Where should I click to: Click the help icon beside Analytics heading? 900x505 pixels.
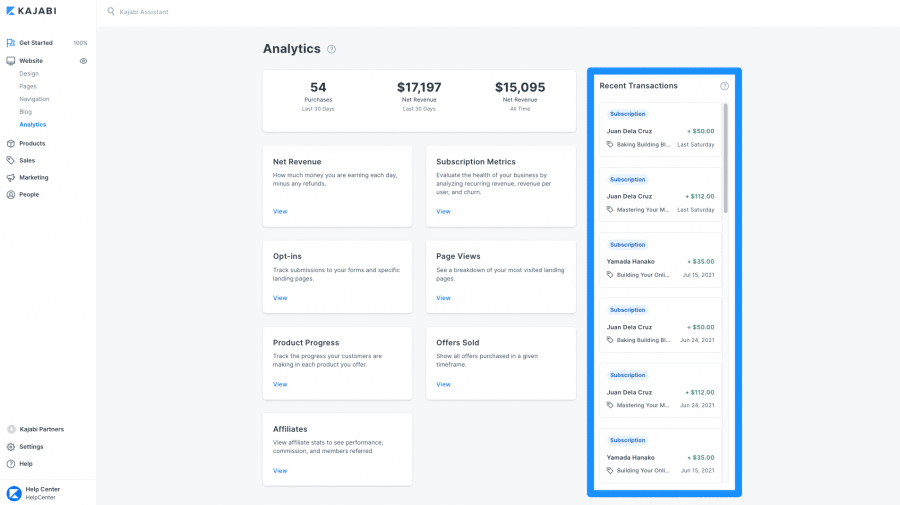(x=331, y=49)
